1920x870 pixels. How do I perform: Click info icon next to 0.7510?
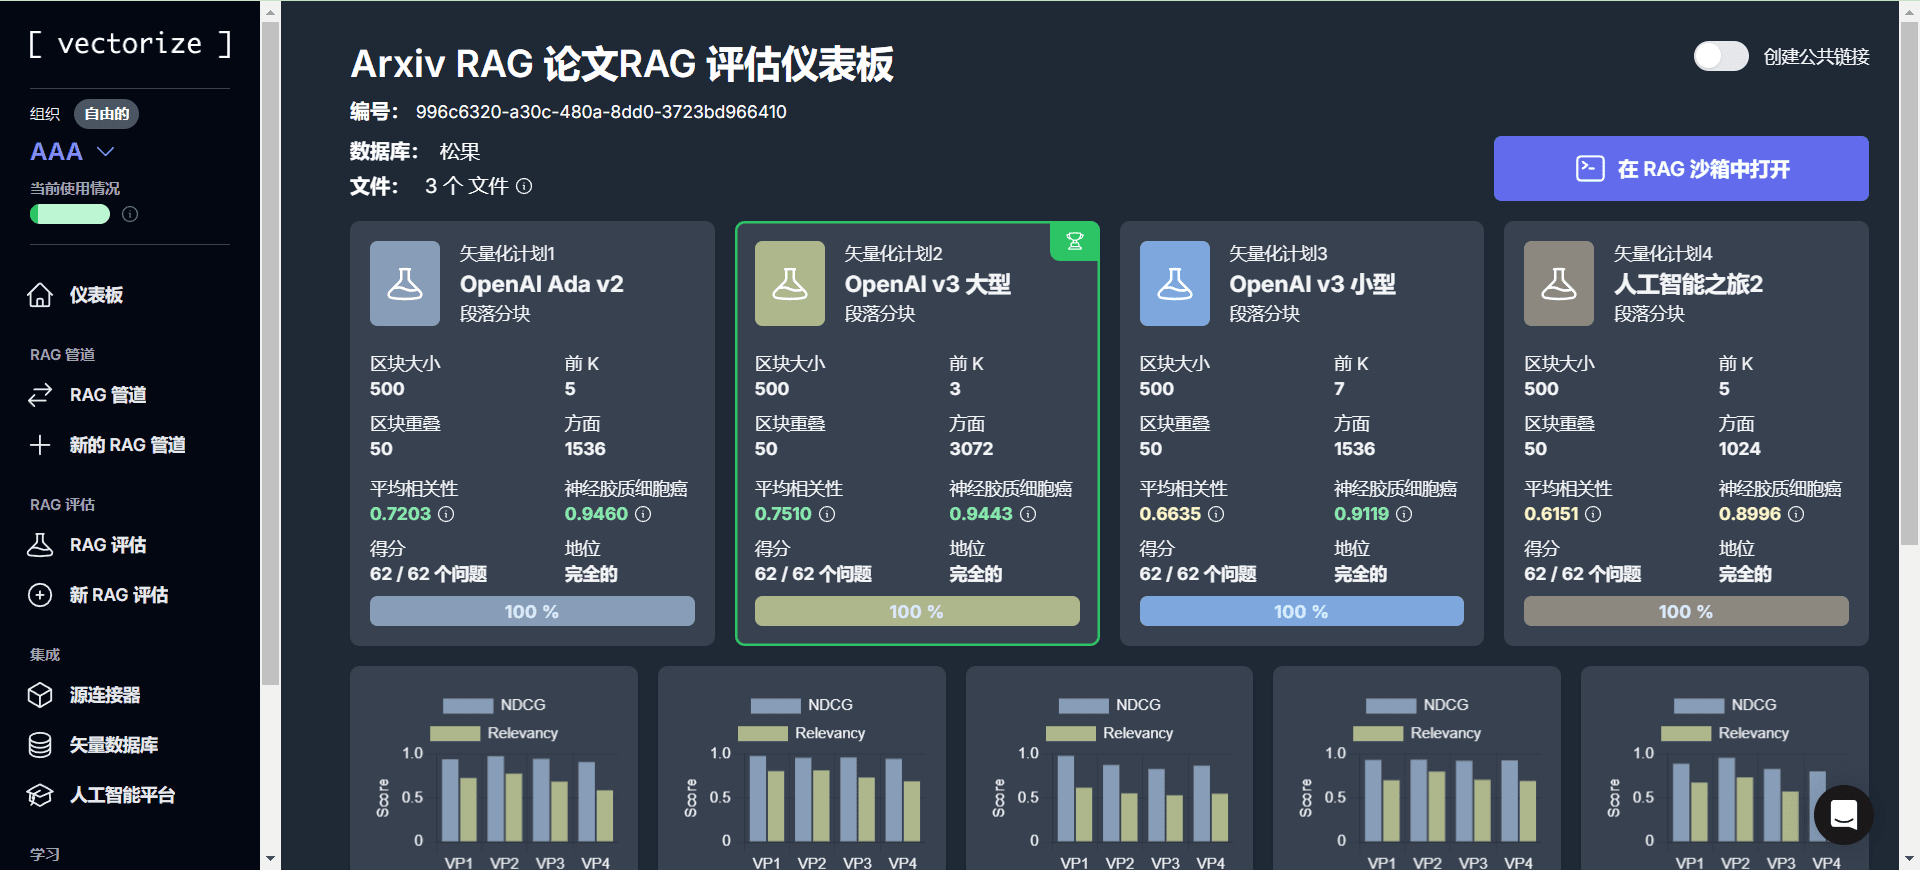[x=827, y=514]
